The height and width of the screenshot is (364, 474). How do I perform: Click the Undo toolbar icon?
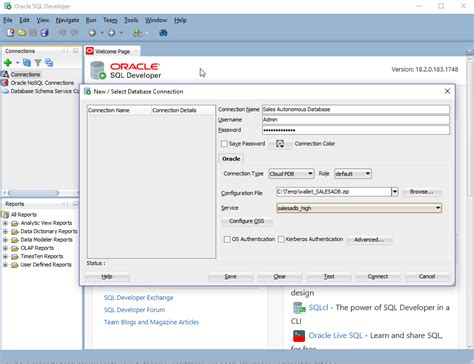(x=62, y=33)
